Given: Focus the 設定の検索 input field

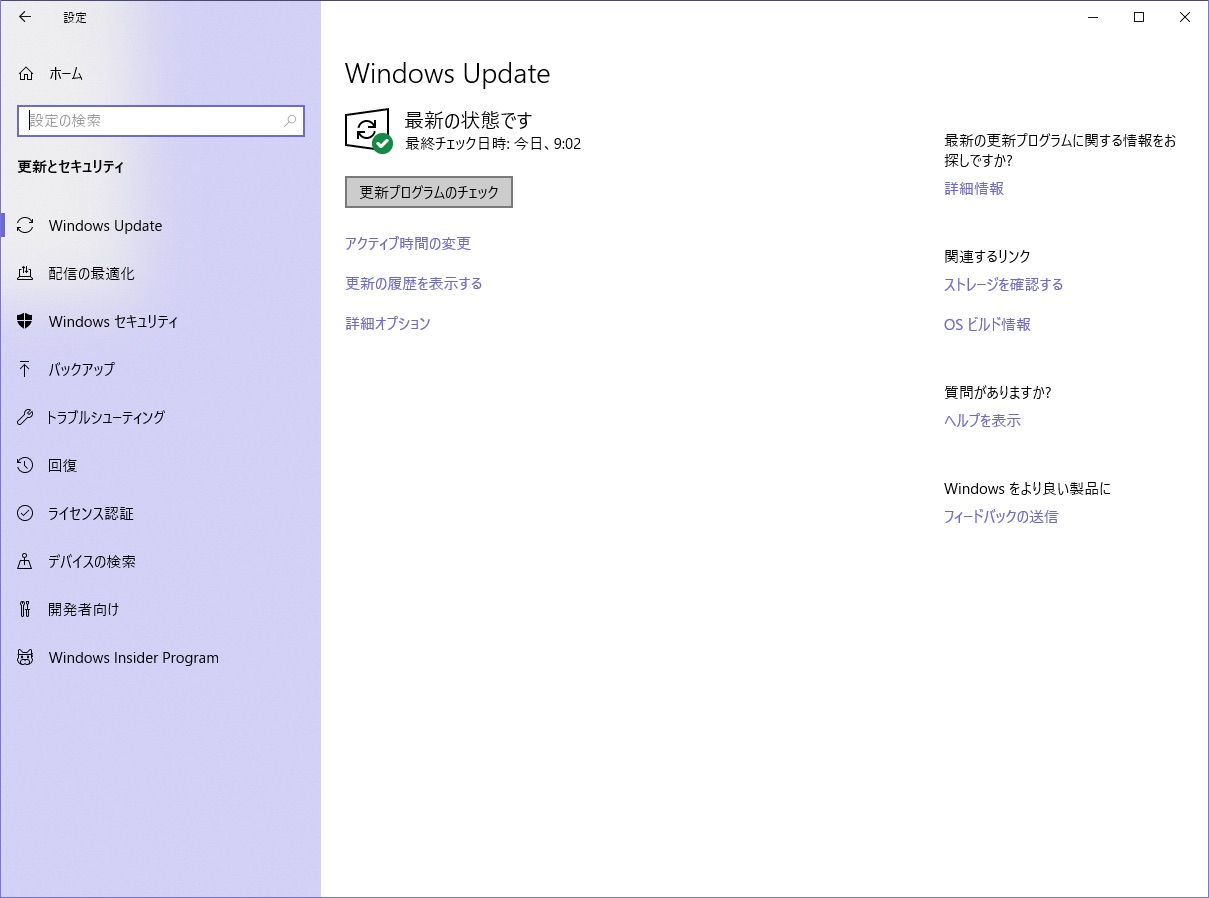Looking at the screenshot, I should tap(161, 121).
